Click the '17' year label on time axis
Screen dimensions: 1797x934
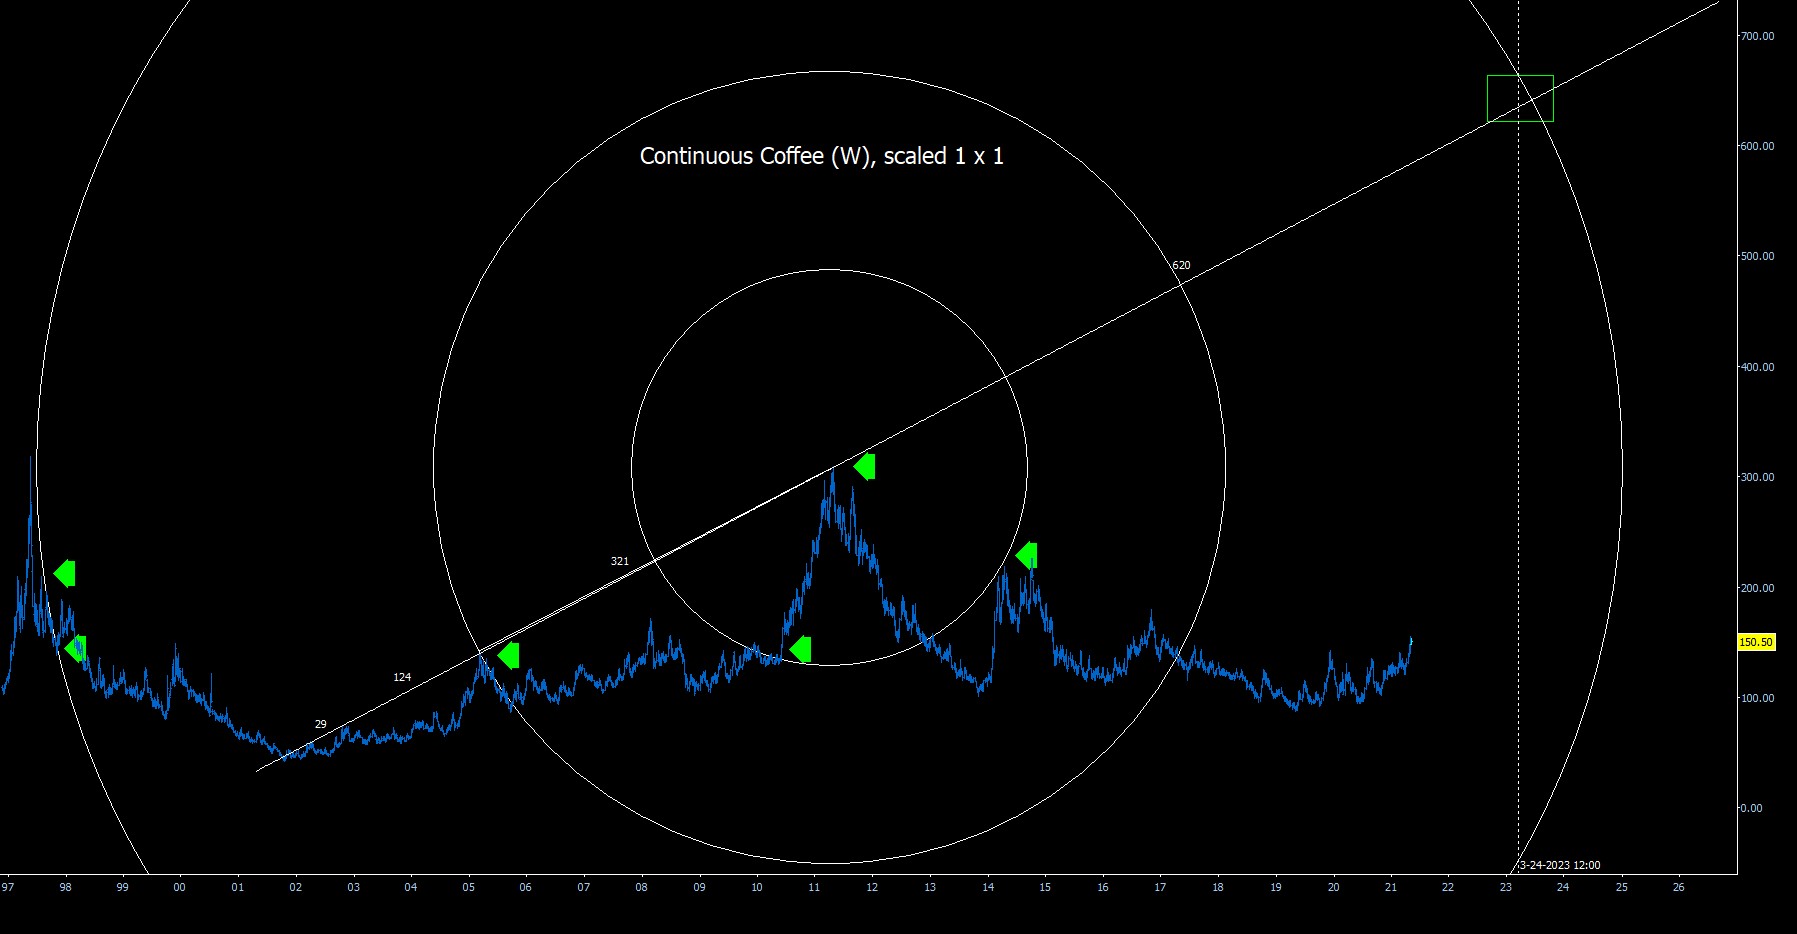point(1160,887)
